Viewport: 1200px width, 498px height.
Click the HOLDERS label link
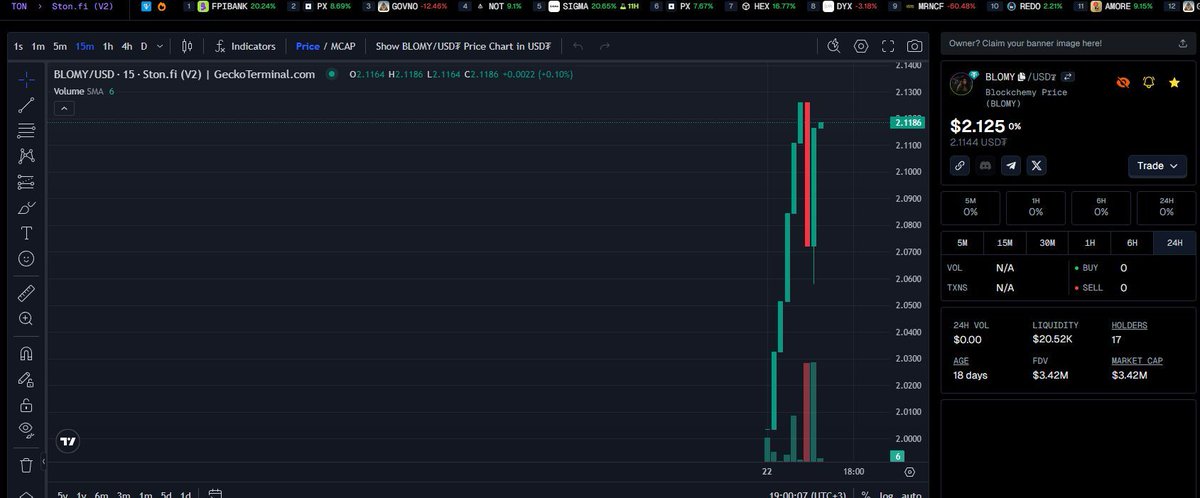tap(1129, 325)
